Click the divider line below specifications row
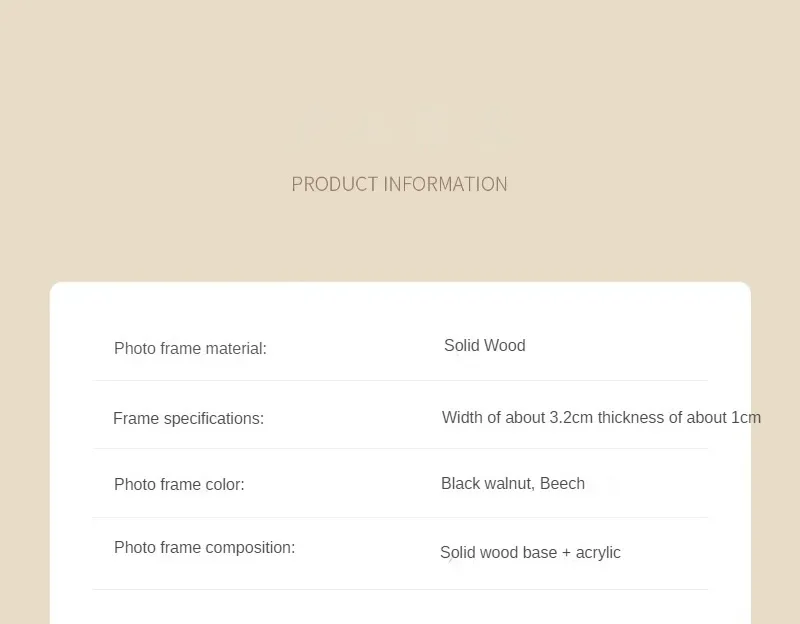Image resolution: width=800 pixels, height=624 pixels. coord(400,448)
